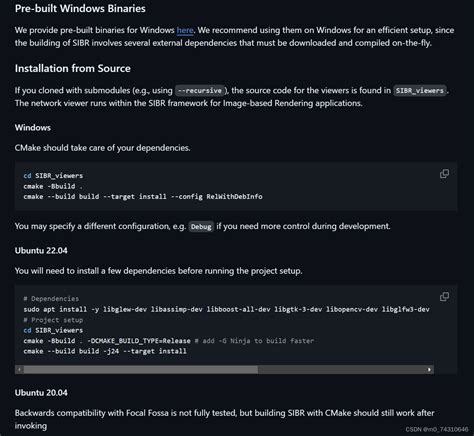Click the '# Dependencies' comment line
Viewport: 474px width, 436px height.
(x=51, y=299)
